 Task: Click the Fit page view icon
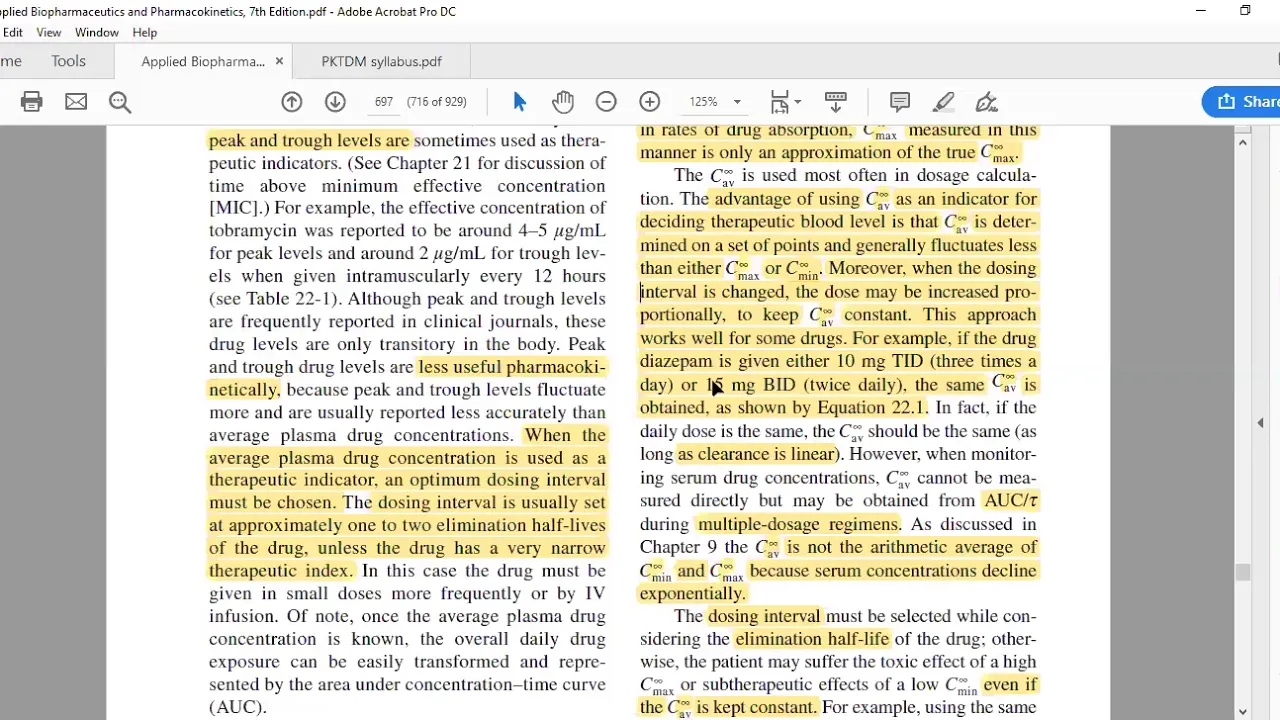point(780,102)
